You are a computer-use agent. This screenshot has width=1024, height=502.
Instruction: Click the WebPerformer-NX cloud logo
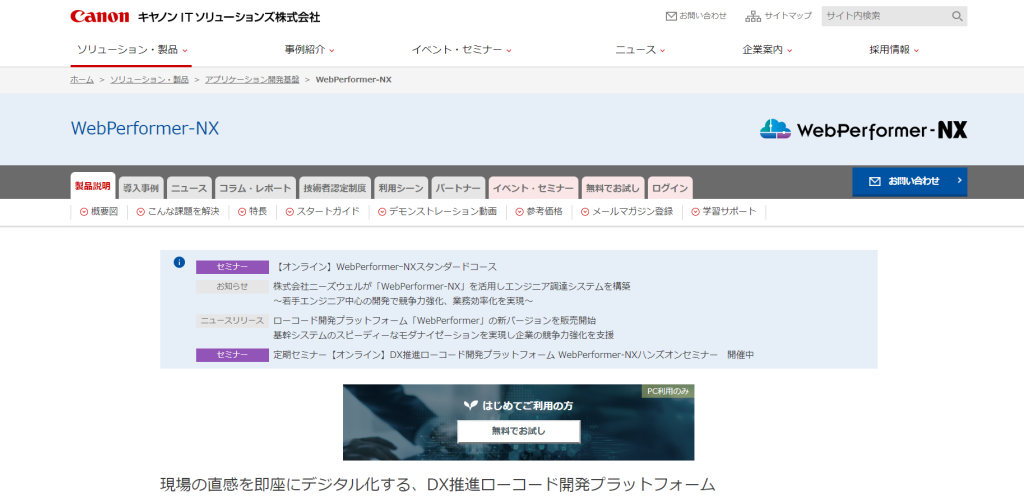pos(775,129)
